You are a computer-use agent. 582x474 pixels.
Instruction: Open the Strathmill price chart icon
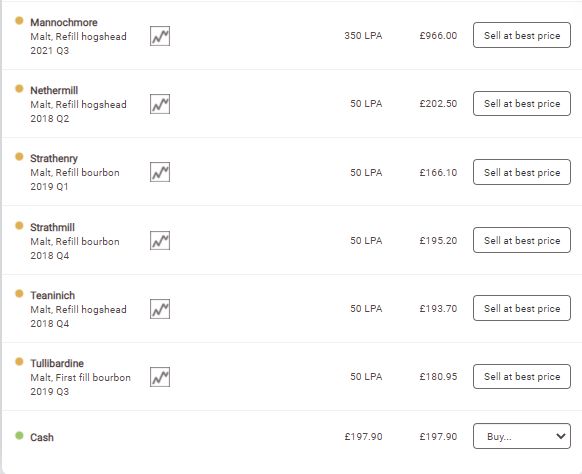(160, 241)
